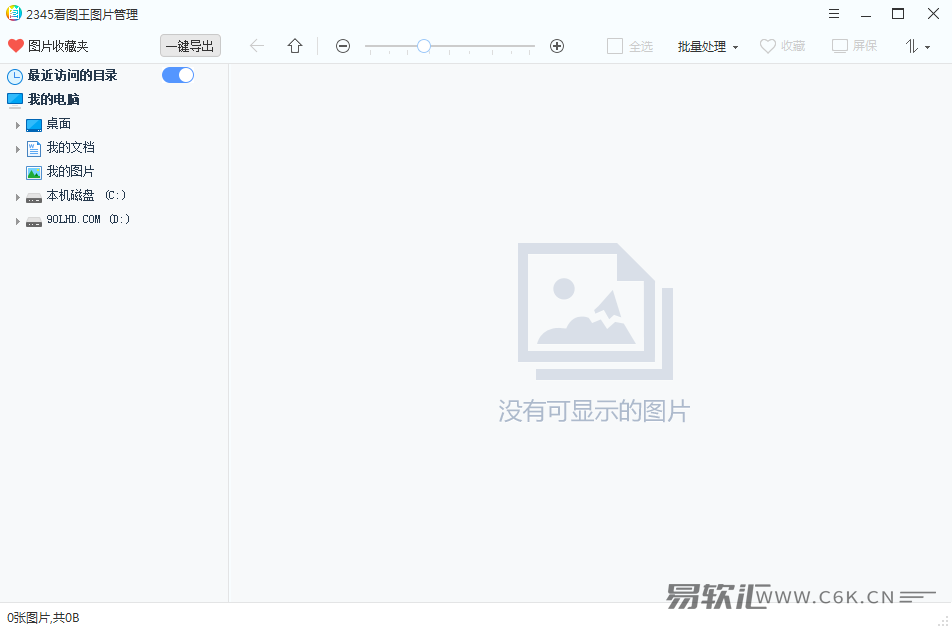This screenshot has height=630, width=952.
Task: Close the 2345看图王 window
Action: click(x=933, y=13)
